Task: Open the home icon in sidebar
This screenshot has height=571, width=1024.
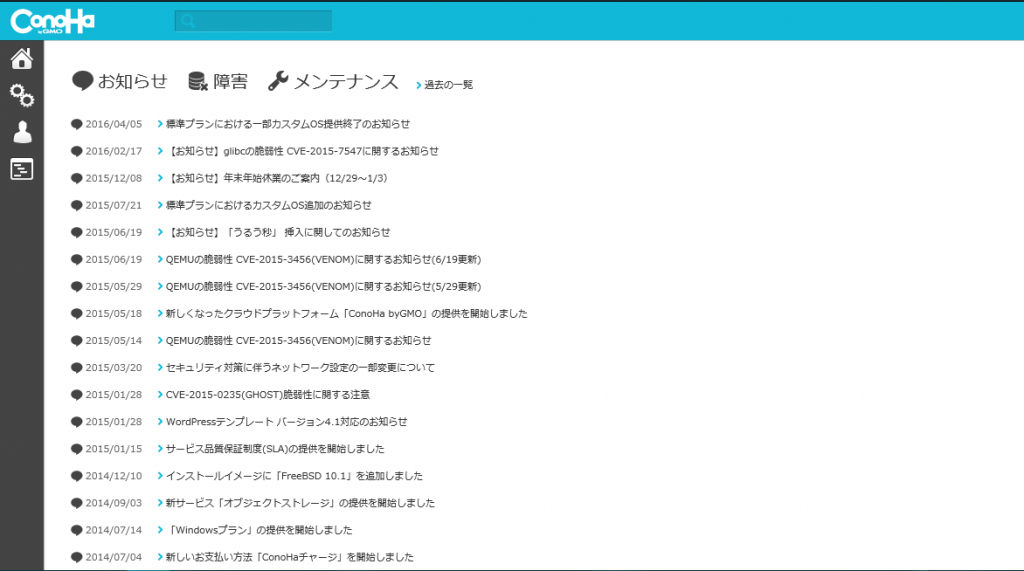Action: (22, 59)
